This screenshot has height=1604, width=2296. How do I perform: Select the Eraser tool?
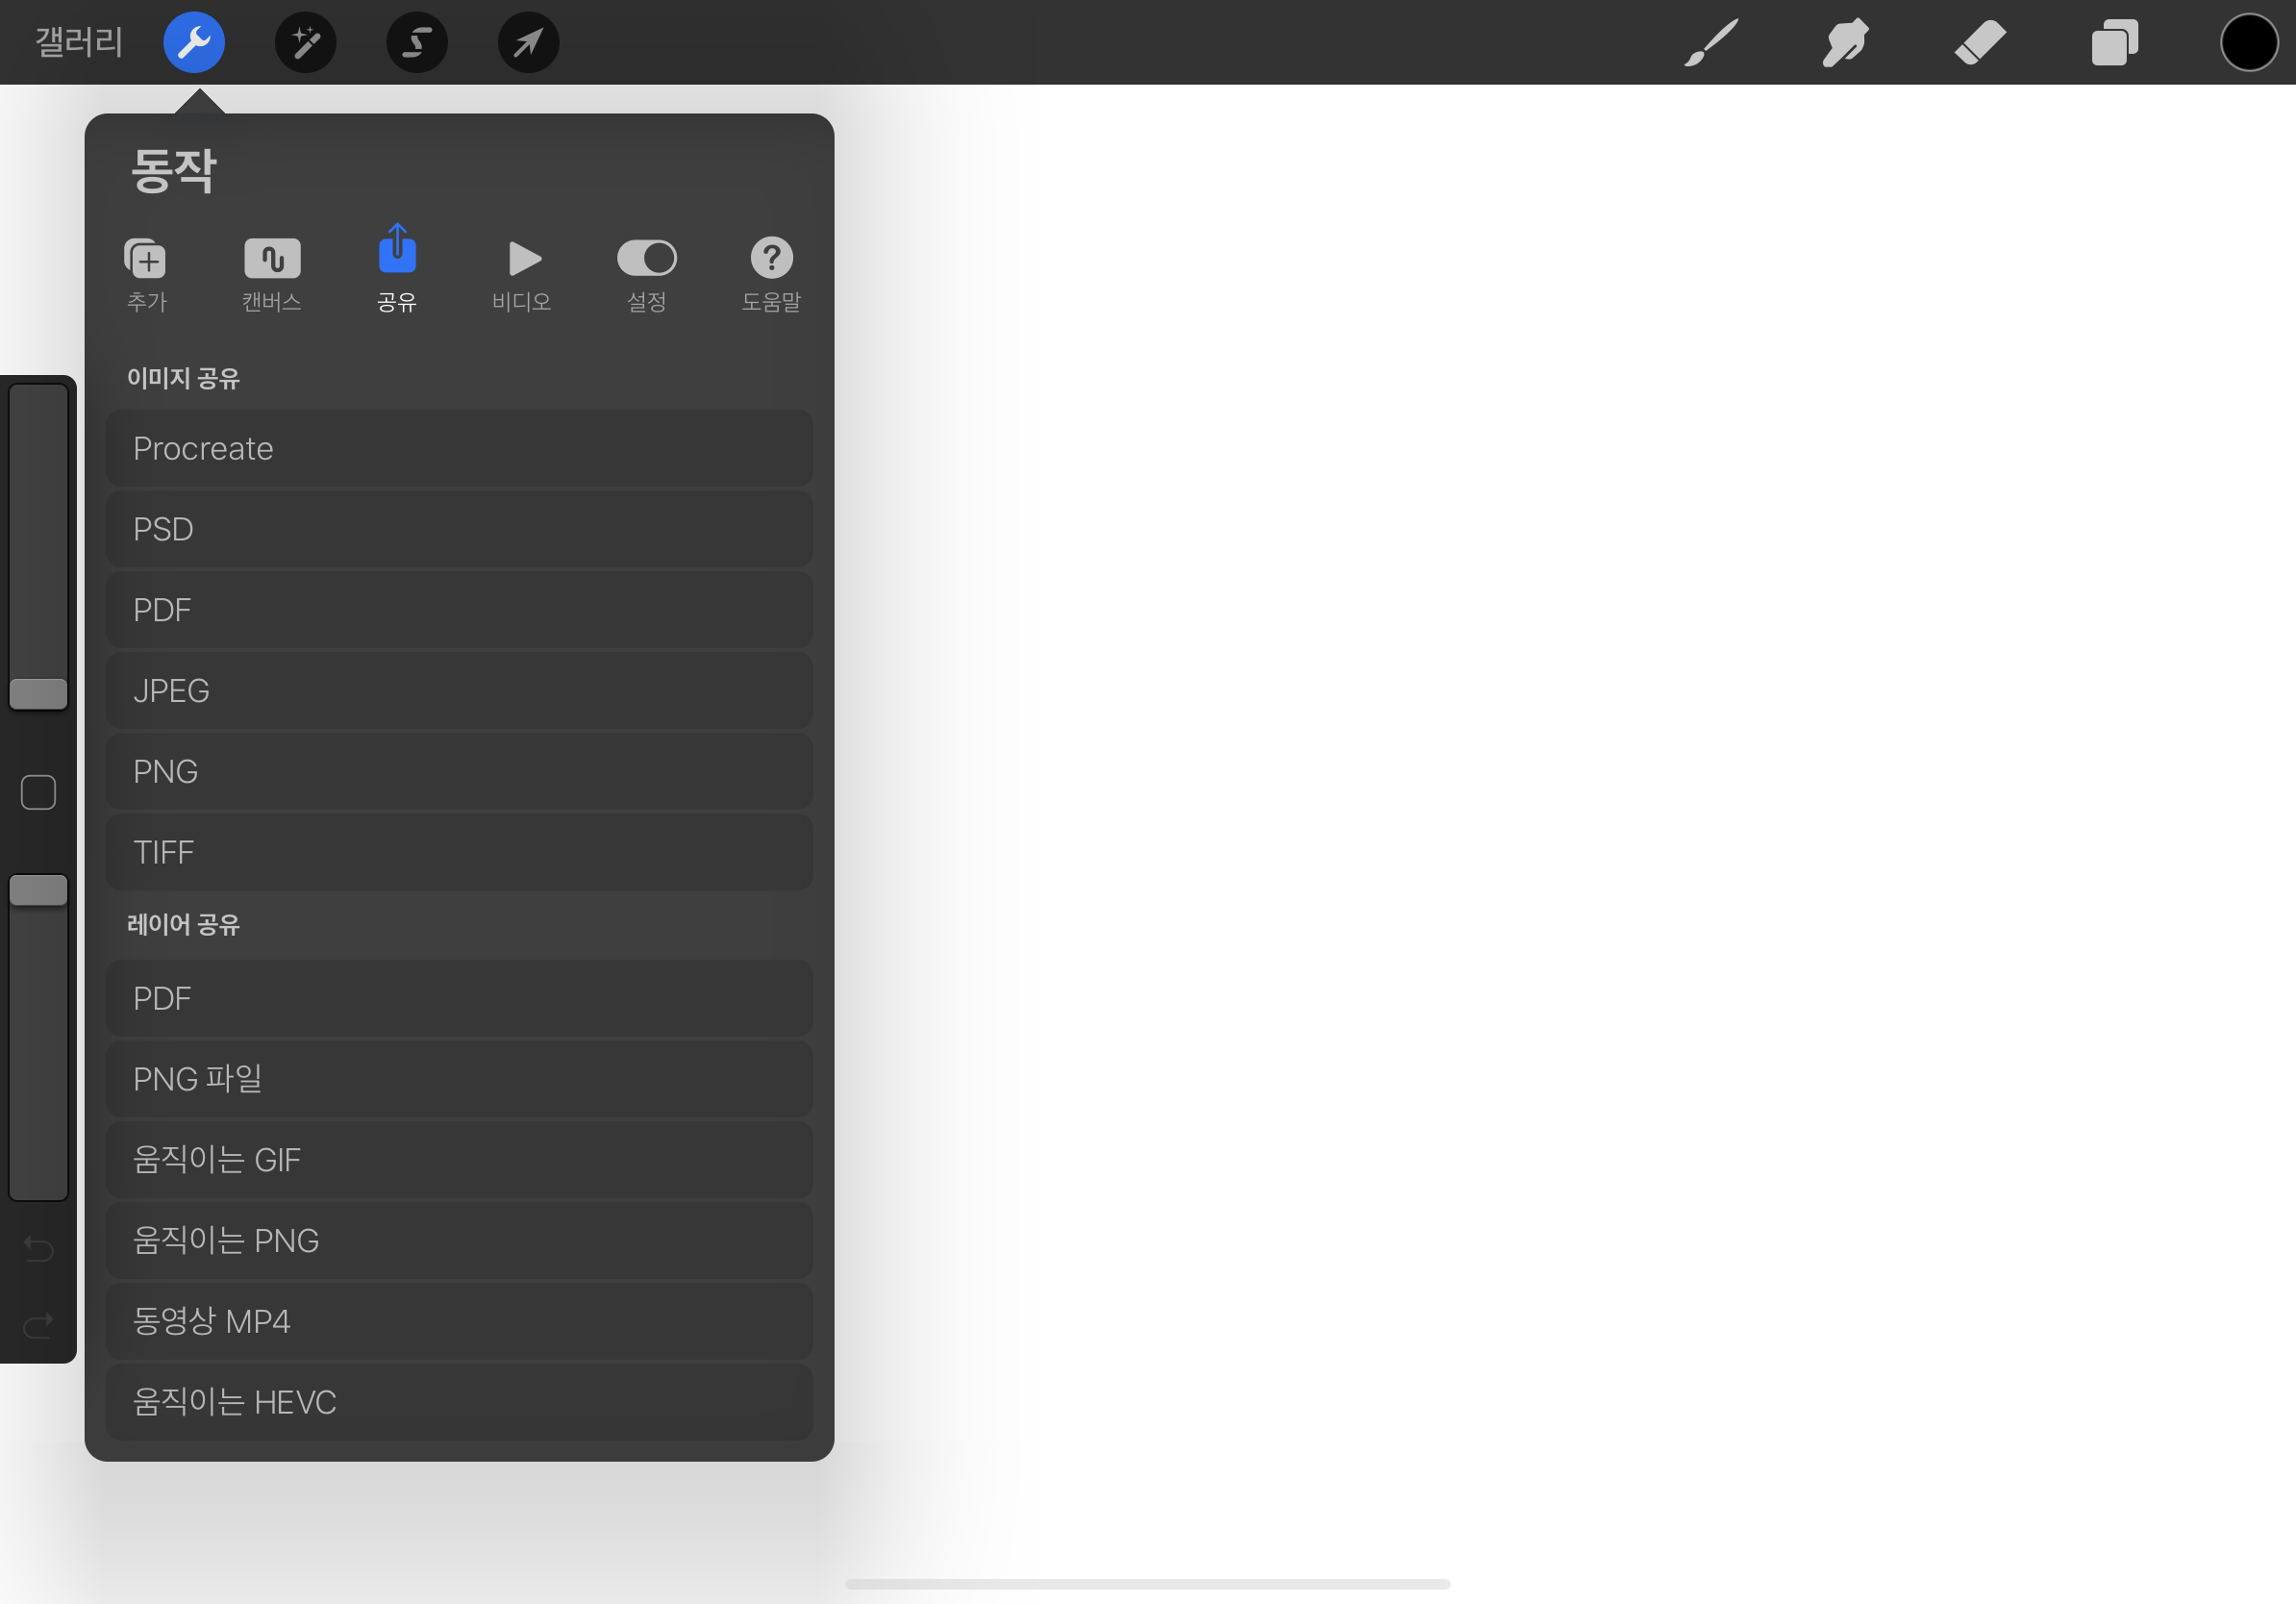pos(1980,43)
